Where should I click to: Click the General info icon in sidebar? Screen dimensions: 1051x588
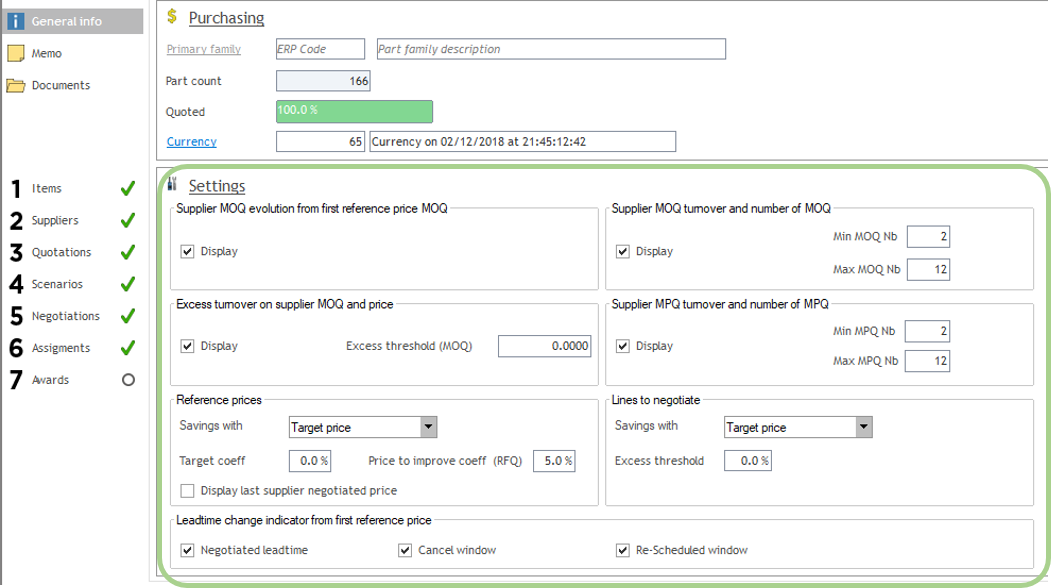click(x=16, y=21)
